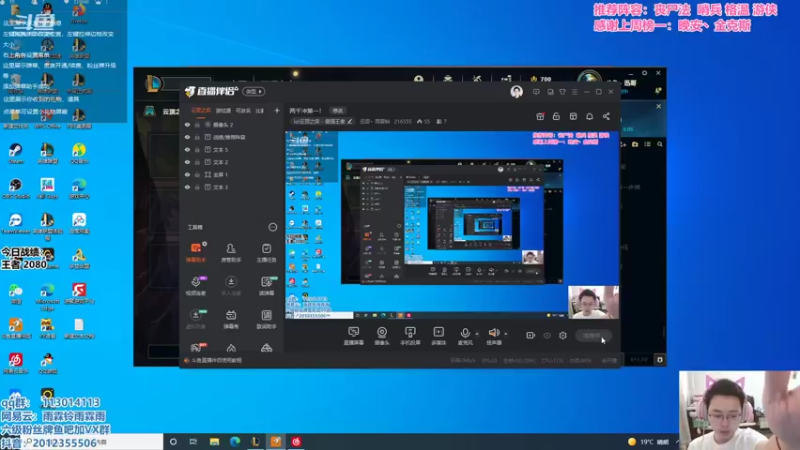Expand speaker options arrow
800x450 pixels.
[506, 334]
